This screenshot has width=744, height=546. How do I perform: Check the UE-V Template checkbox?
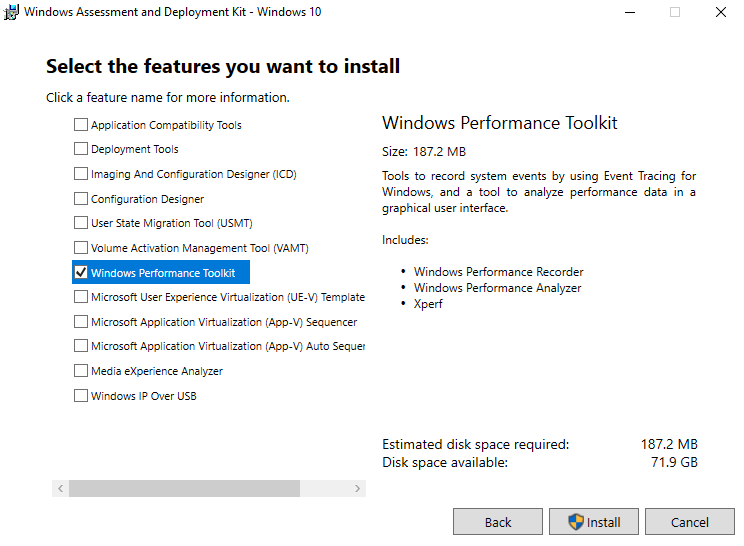[81, 297]
